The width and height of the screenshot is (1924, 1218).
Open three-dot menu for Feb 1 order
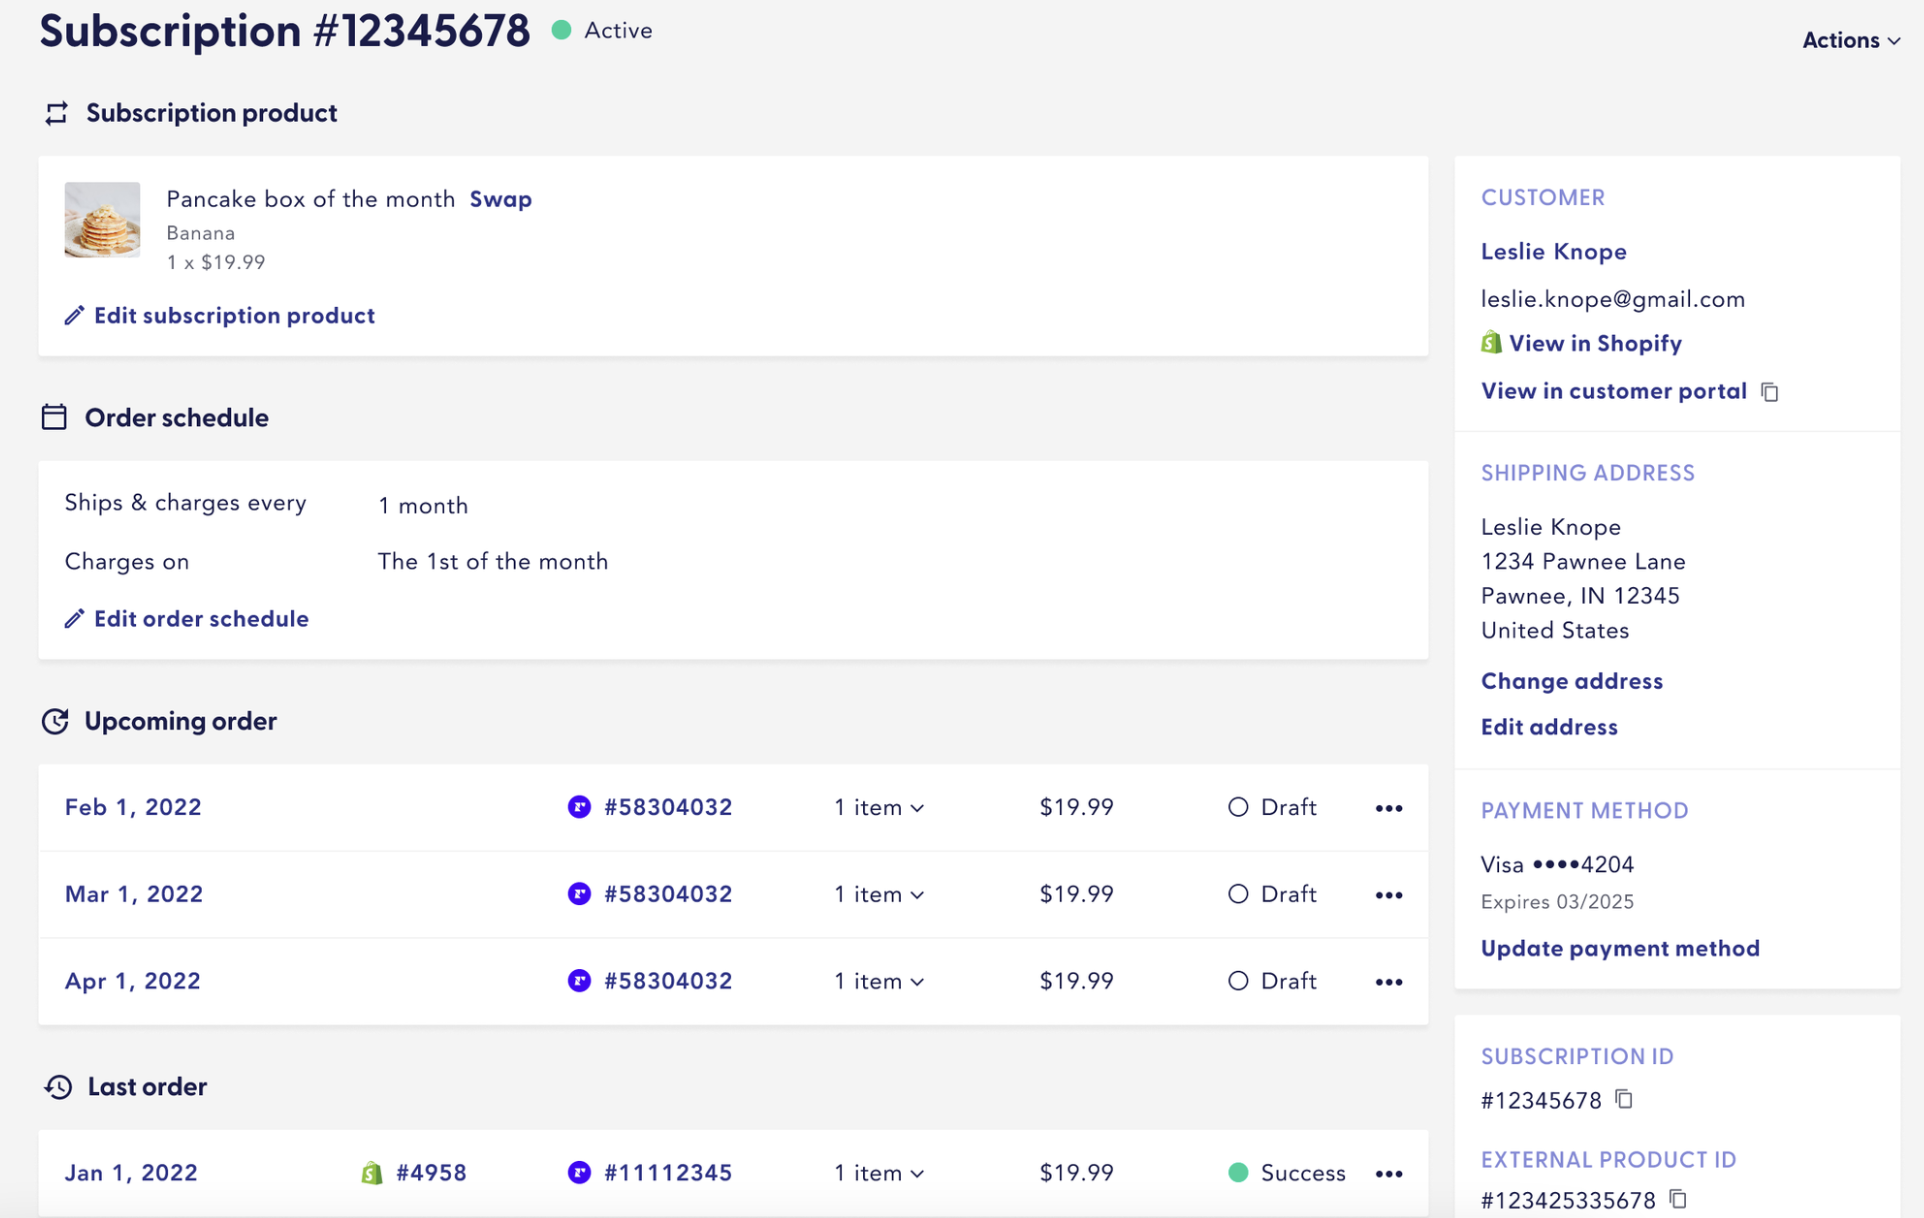click(1388, 808)
